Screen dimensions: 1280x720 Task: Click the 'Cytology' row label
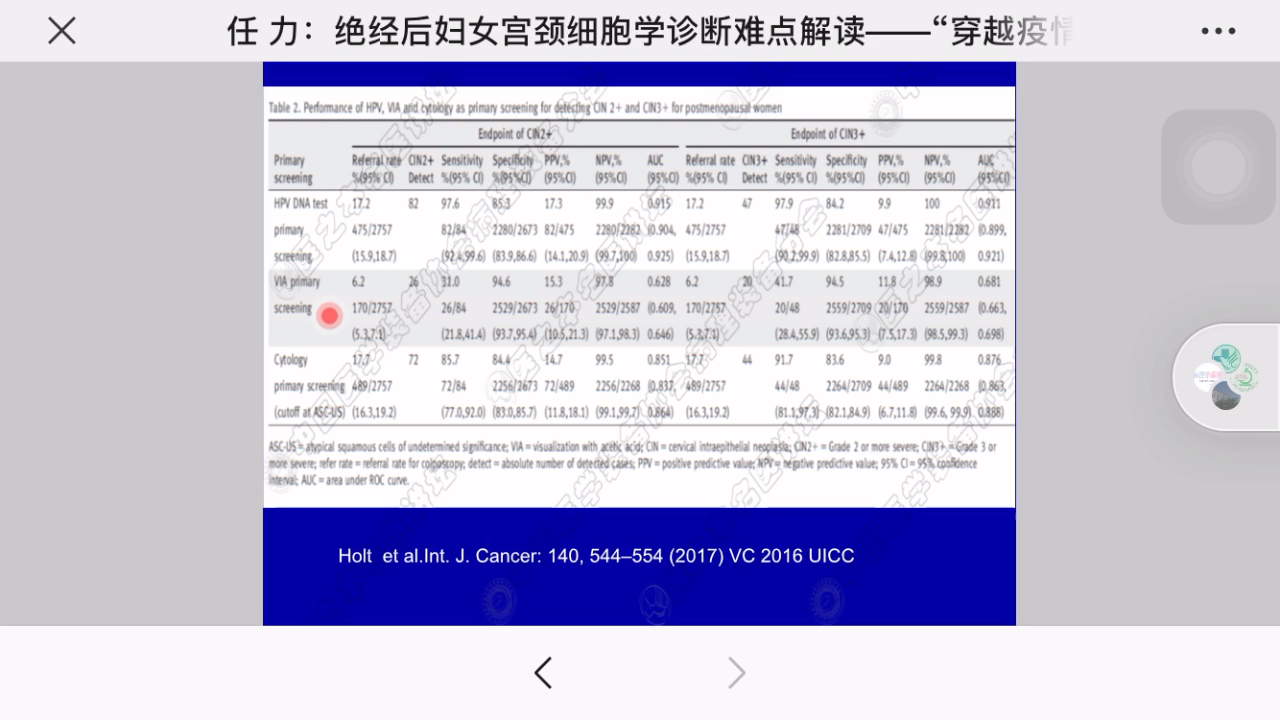point(291,359)
